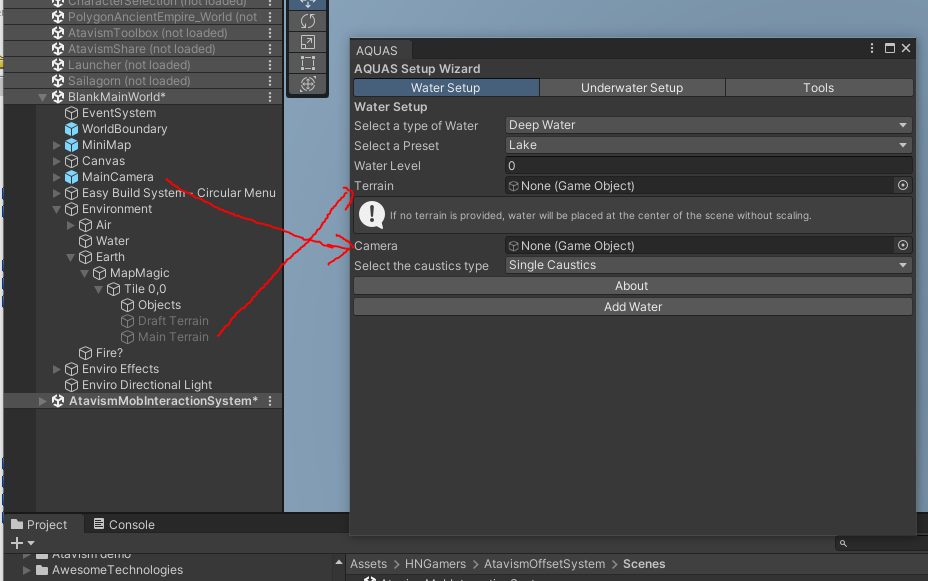Expand the Air object
Screen dimensions: 928x581
[x=70, y=225]
